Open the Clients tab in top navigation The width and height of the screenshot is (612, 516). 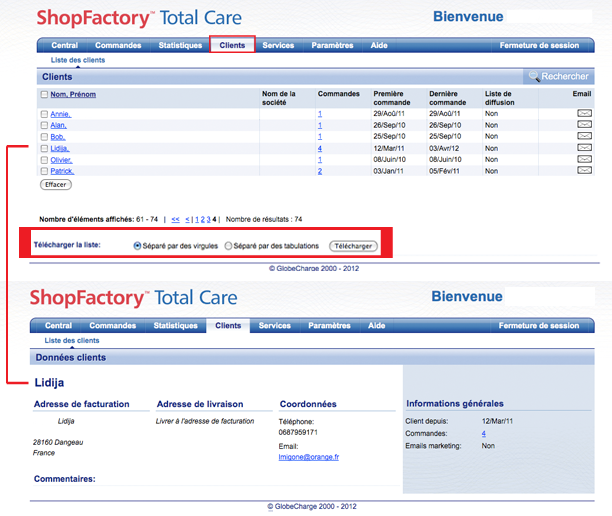pyautogui.click(x=232, y=45)
